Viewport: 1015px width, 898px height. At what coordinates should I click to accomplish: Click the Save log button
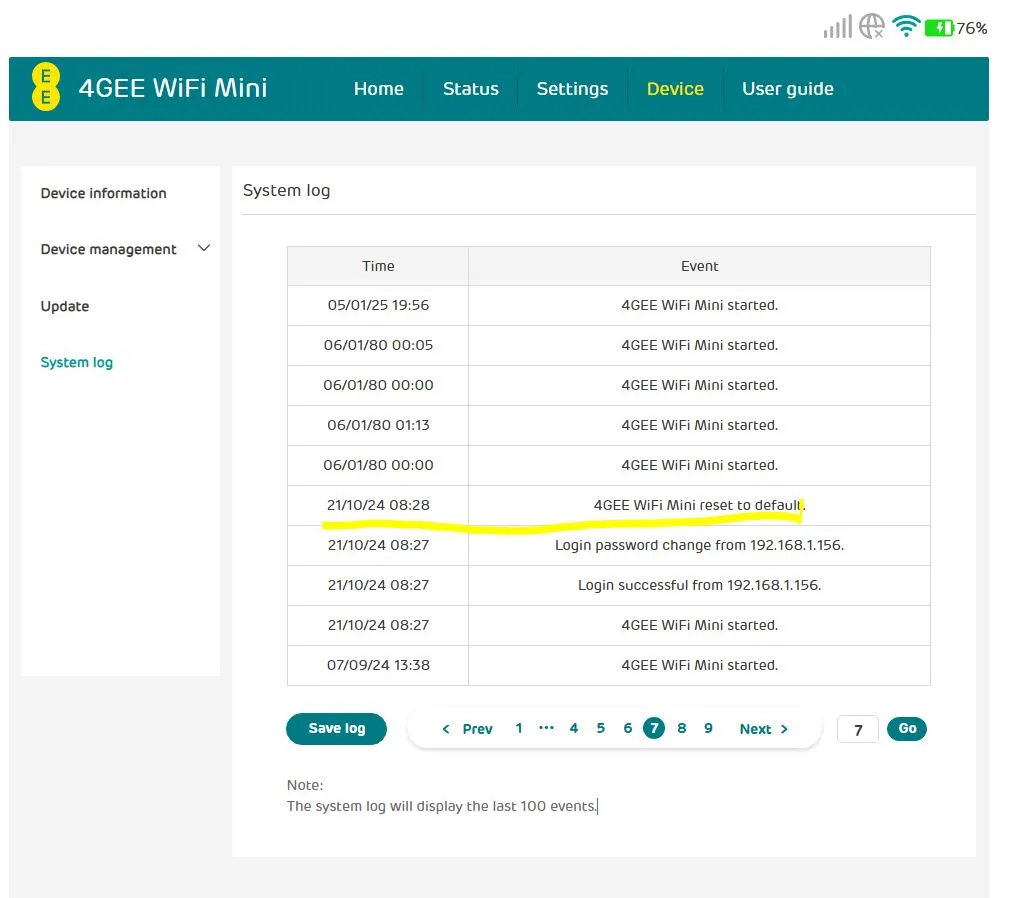337,728
